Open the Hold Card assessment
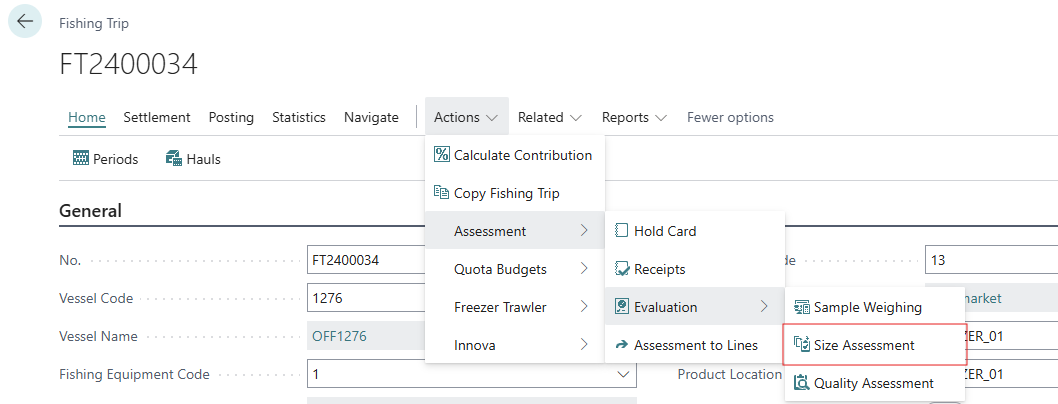This screenshot has height=404, width=1058. pyautogui.click(x=664, y=231)
